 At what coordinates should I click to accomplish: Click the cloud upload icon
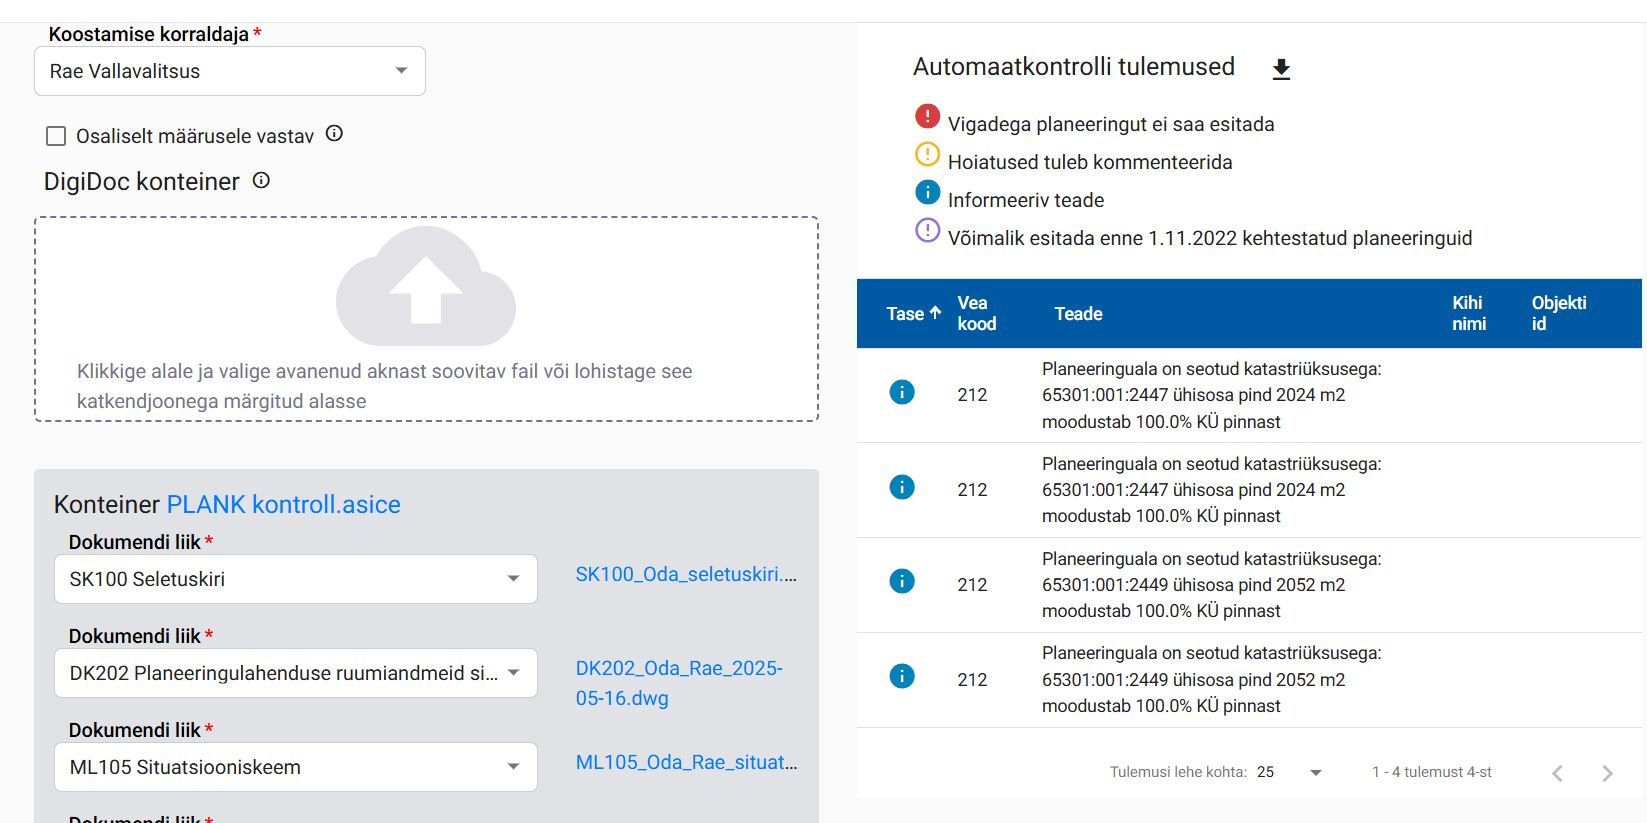426,286
